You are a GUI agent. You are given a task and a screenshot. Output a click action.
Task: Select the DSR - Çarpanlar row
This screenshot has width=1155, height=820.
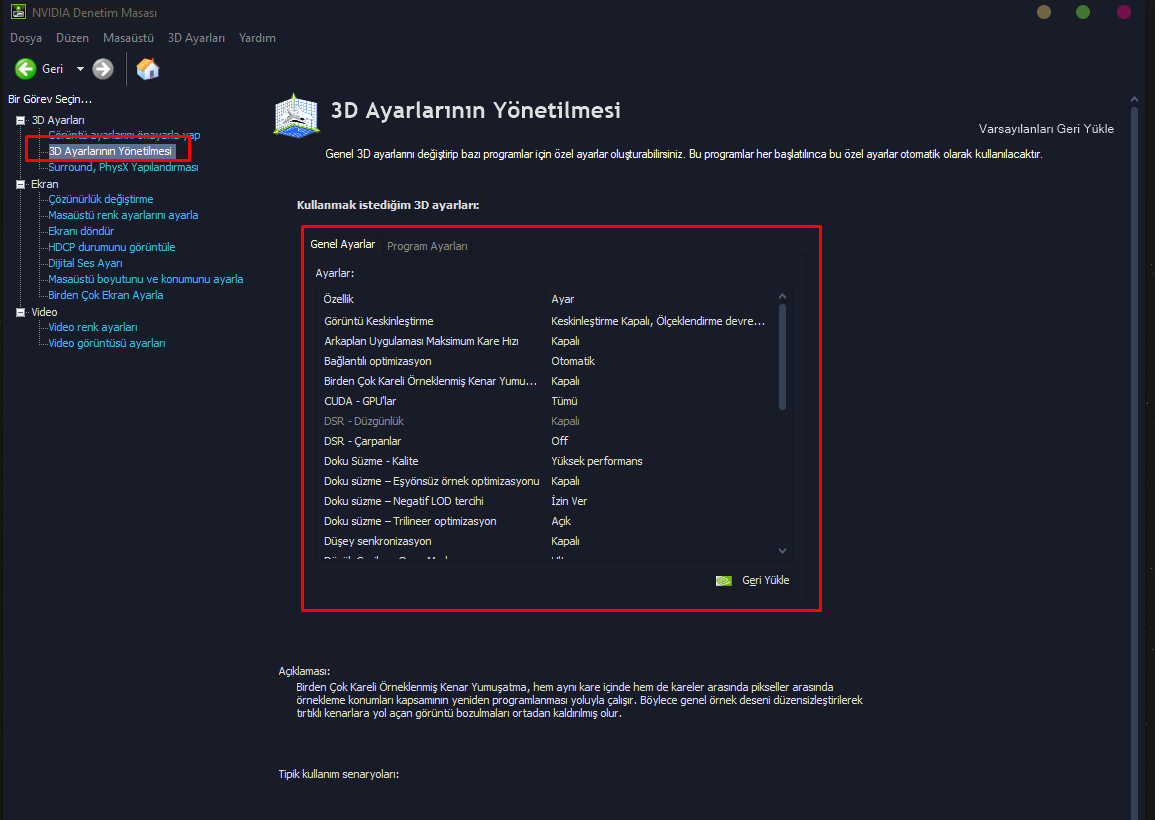coord(547,441)
